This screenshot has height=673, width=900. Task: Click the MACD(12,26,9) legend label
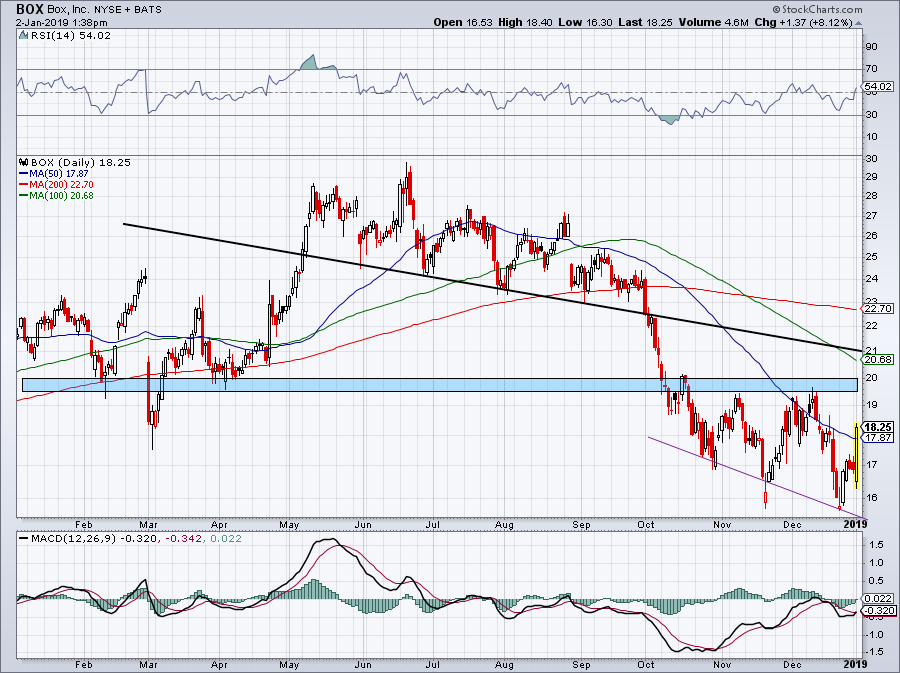point(72,539)
